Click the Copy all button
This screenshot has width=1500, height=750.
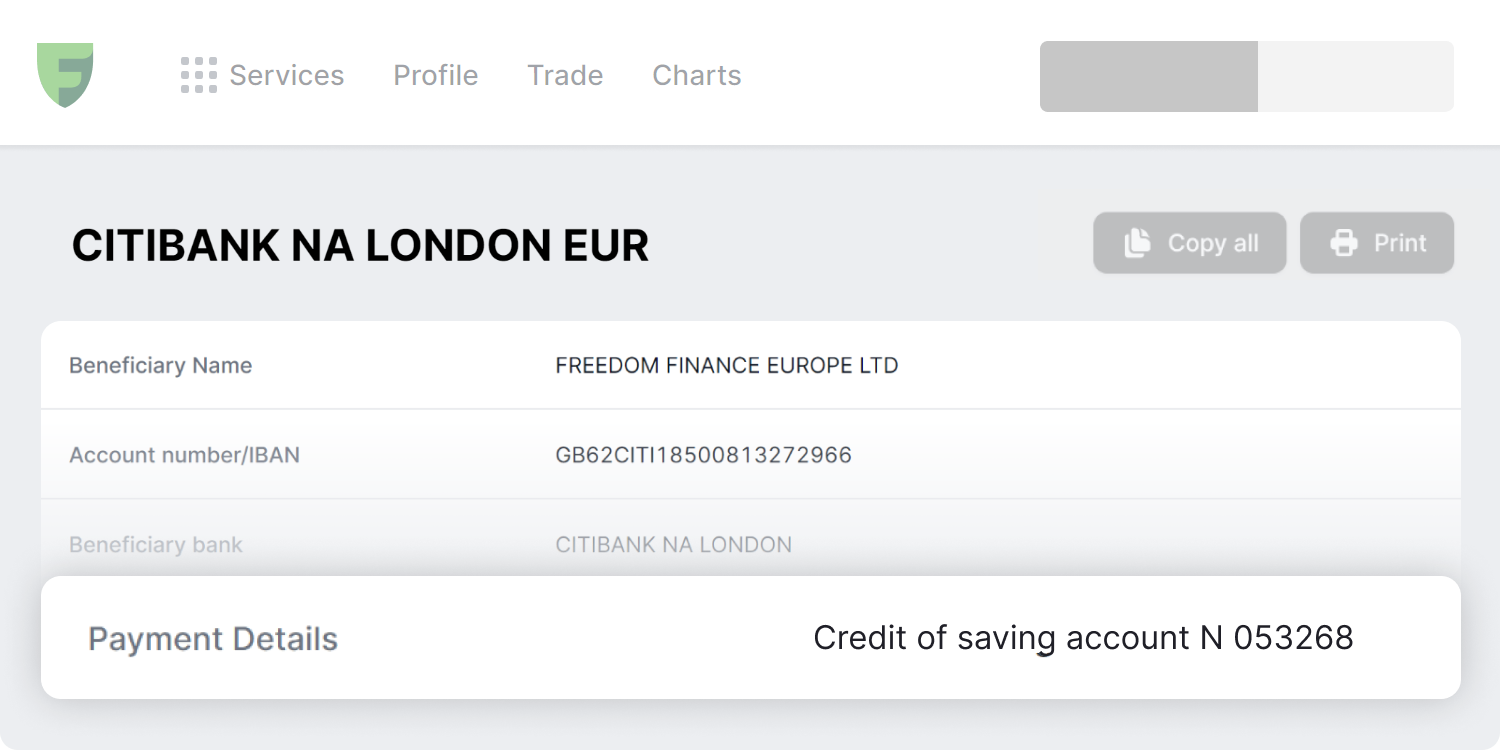(x=1189, y=242)
